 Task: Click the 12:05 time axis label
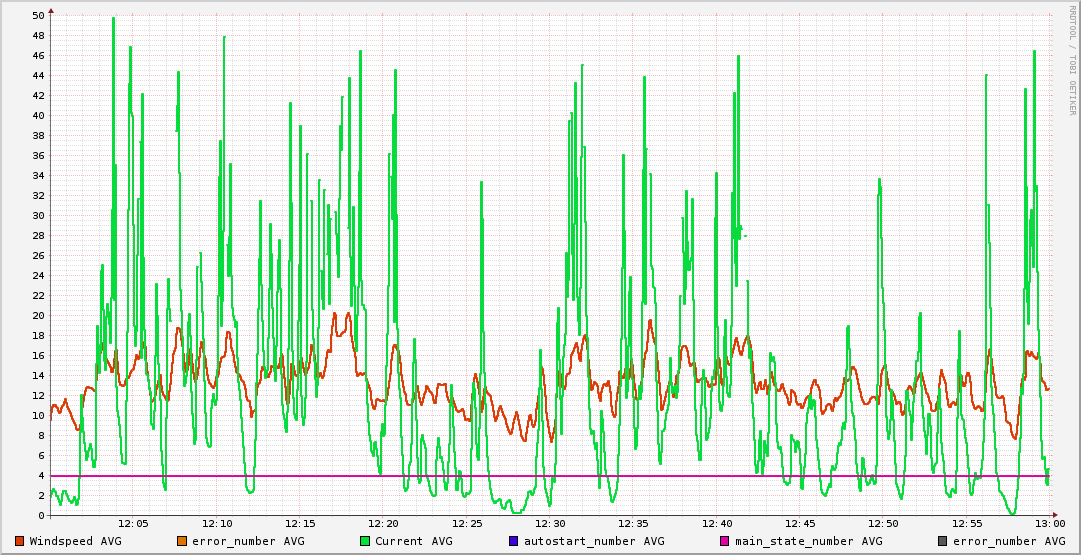pos(133,523)
